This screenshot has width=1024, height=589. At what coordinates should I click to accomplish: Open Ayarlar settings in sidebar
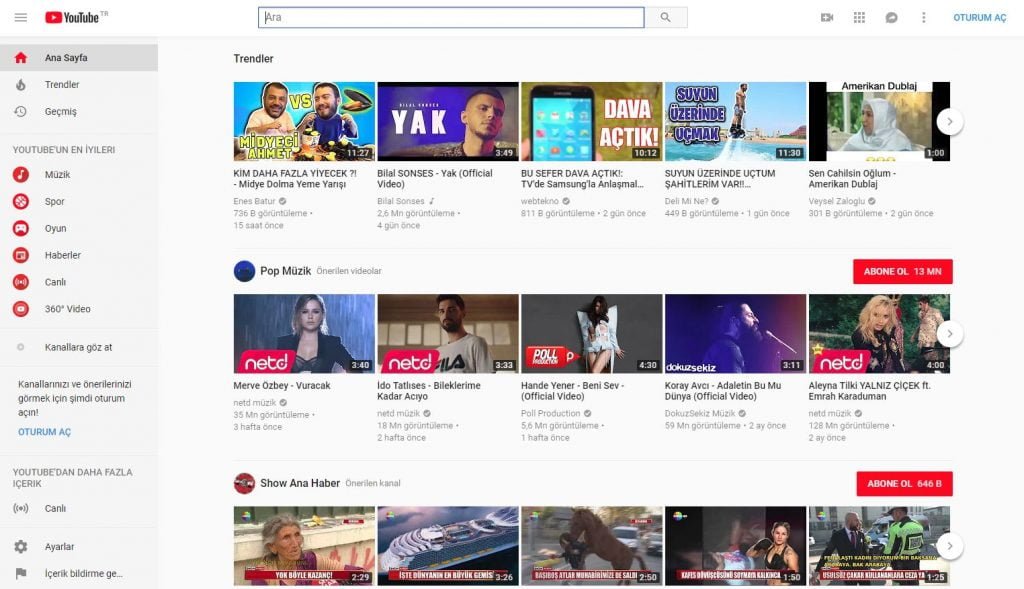[x=59, y=547]
